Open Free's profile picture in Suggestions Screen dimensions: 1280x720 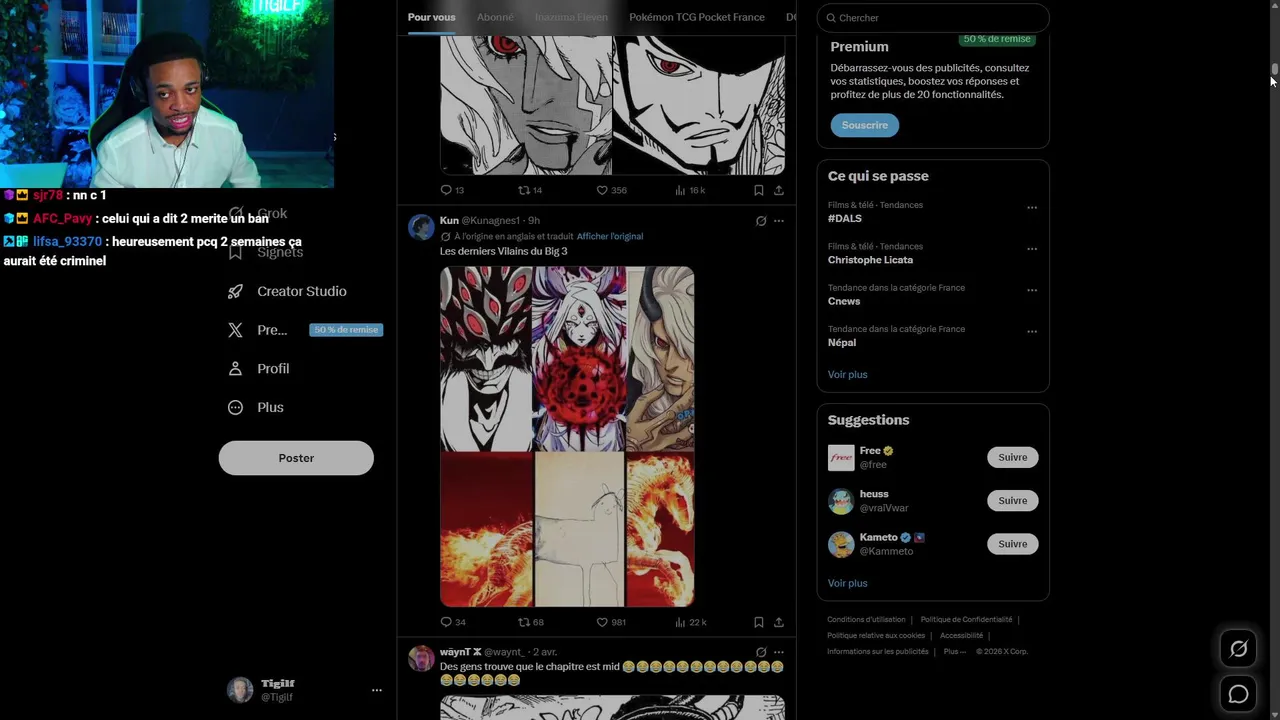[841, 458]
